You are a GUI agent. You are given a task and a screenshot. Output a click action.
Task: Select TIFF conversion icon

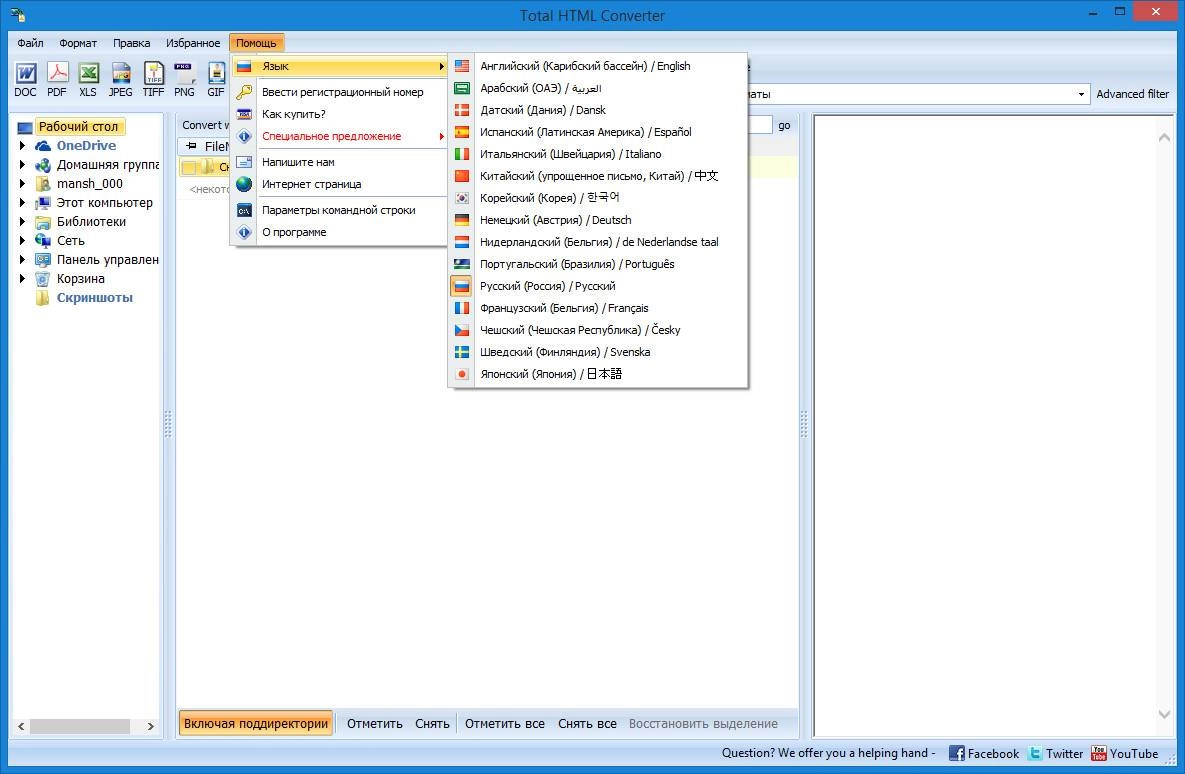click(153, 79)
